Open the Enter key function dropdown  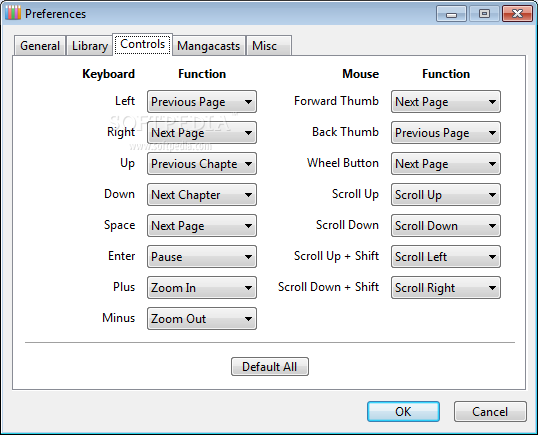pos(202,257)
